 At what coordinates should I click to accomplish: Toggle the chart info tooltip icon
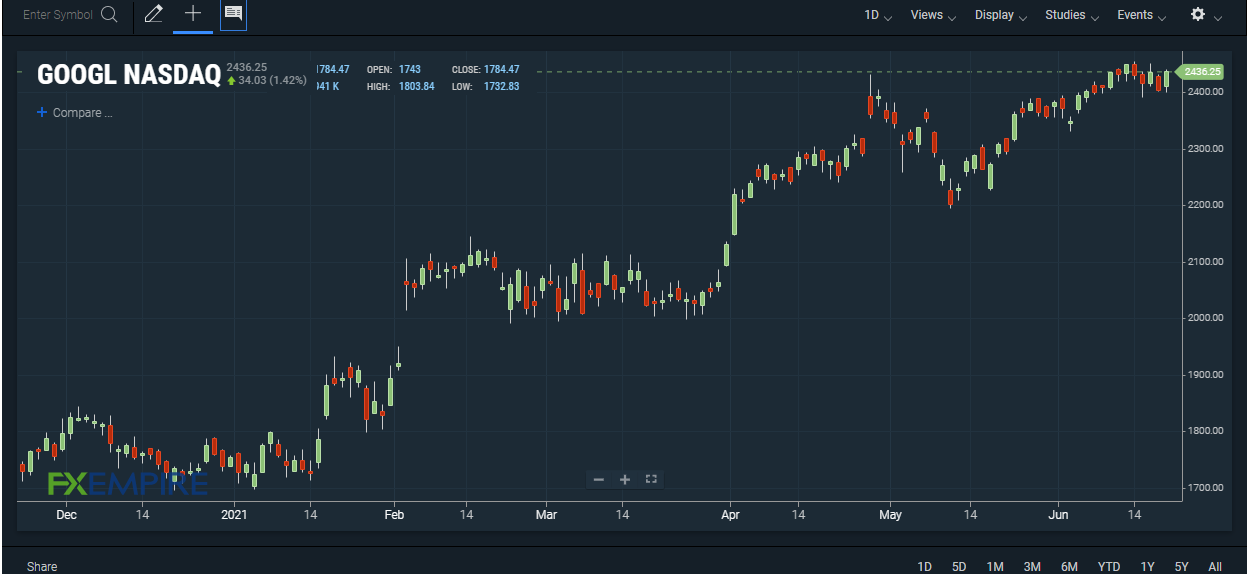(233, 14)
